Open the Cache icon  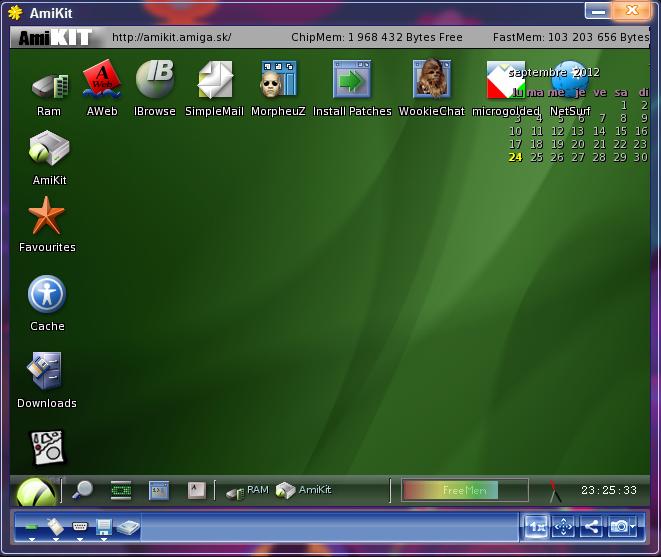(47, 294)
